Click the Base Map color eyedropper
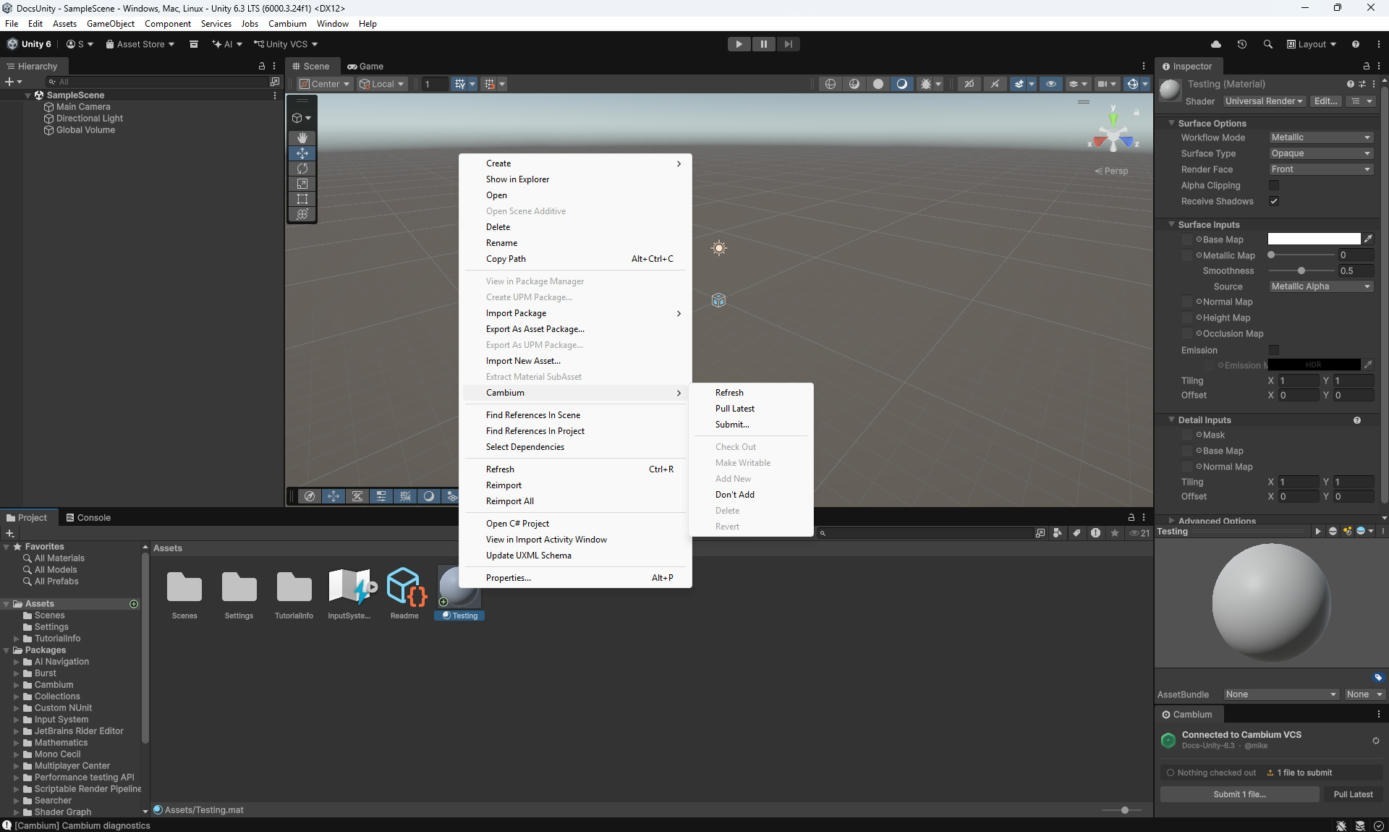 [1369, 239]
